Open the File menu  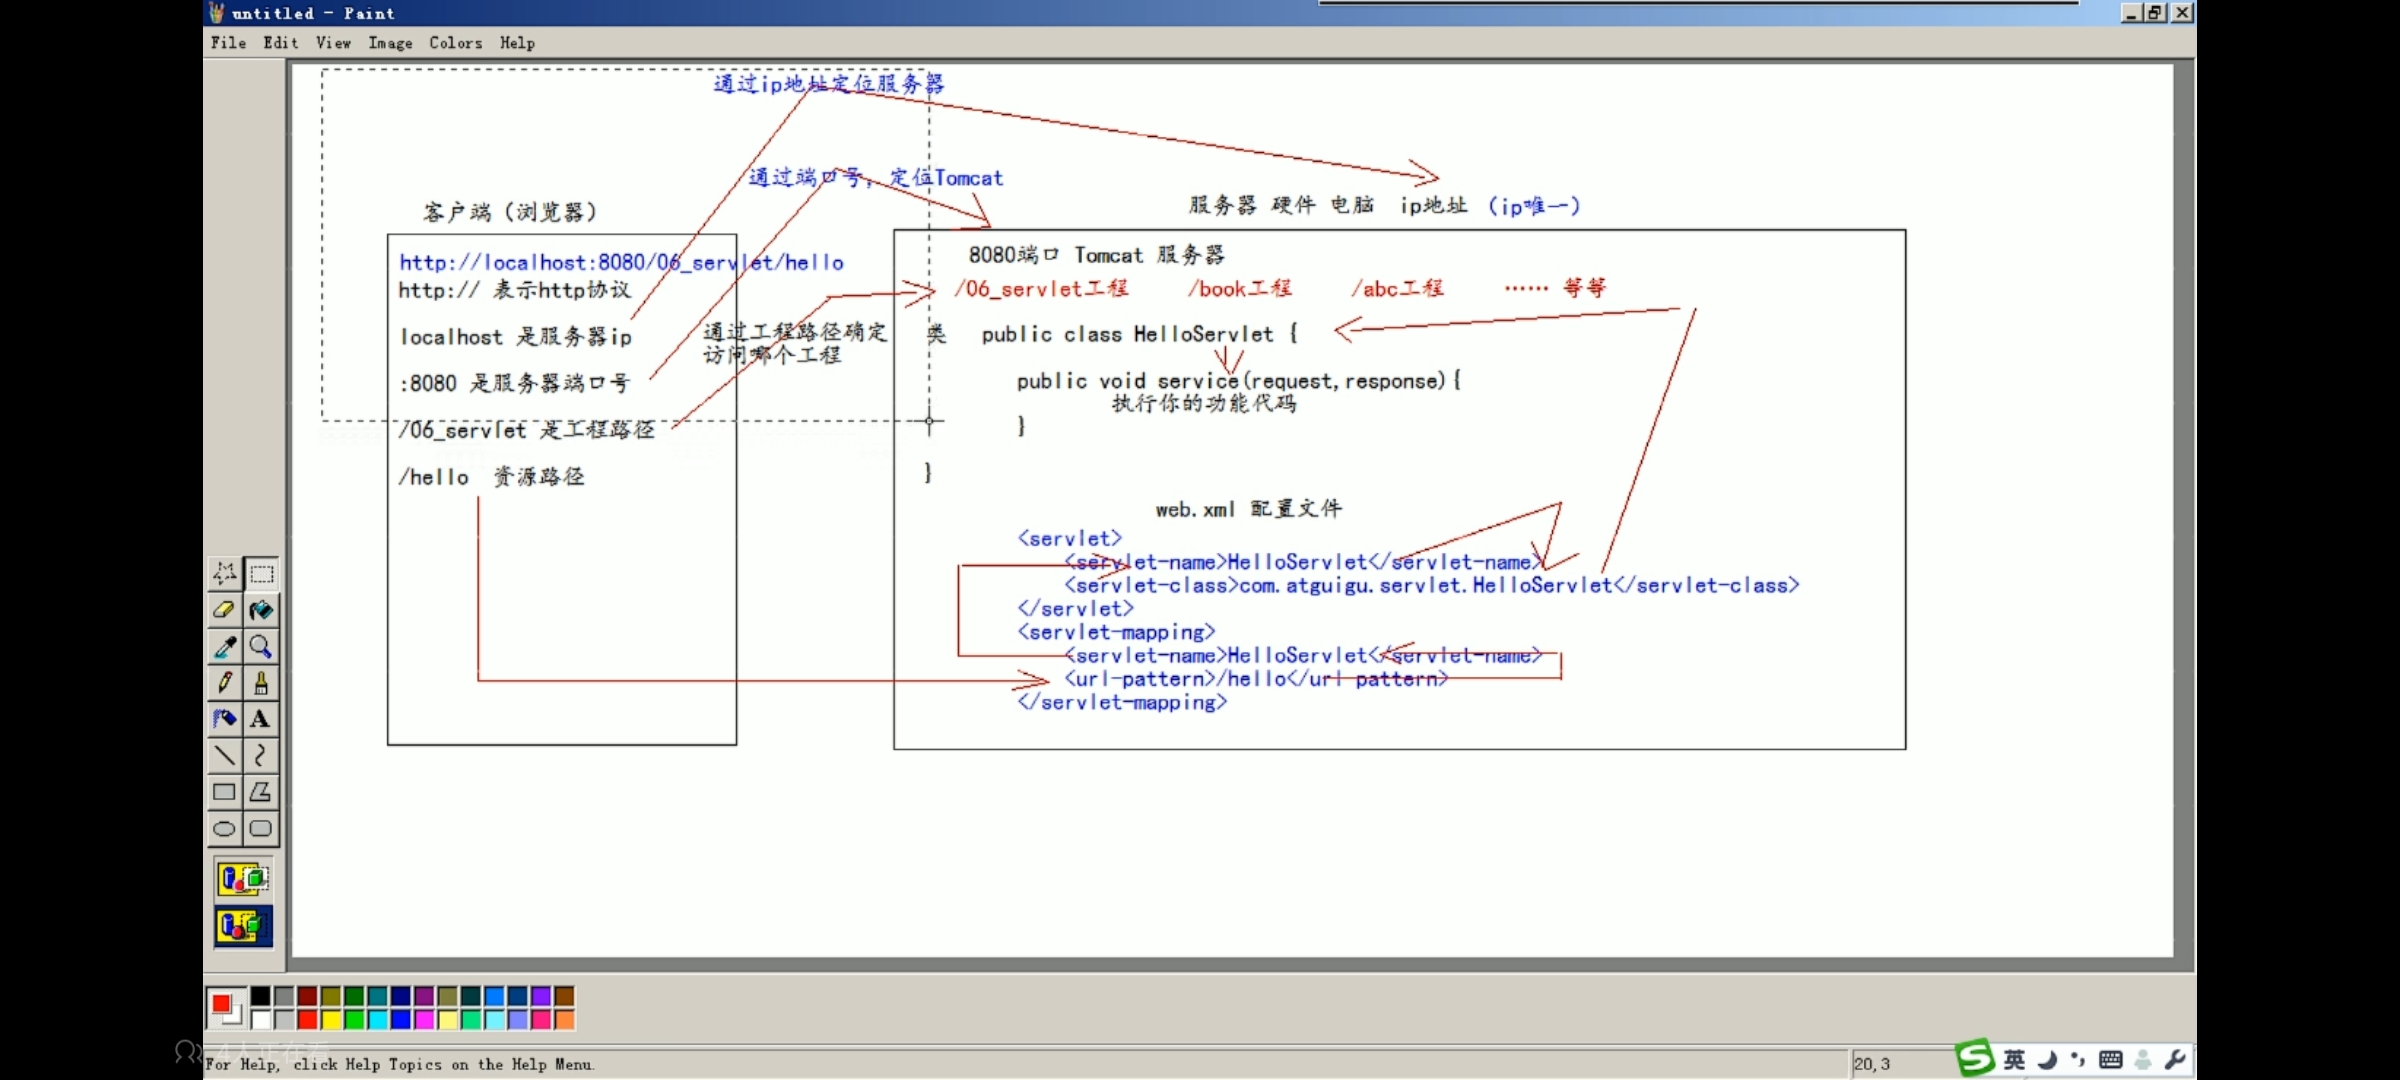point(228,43)
